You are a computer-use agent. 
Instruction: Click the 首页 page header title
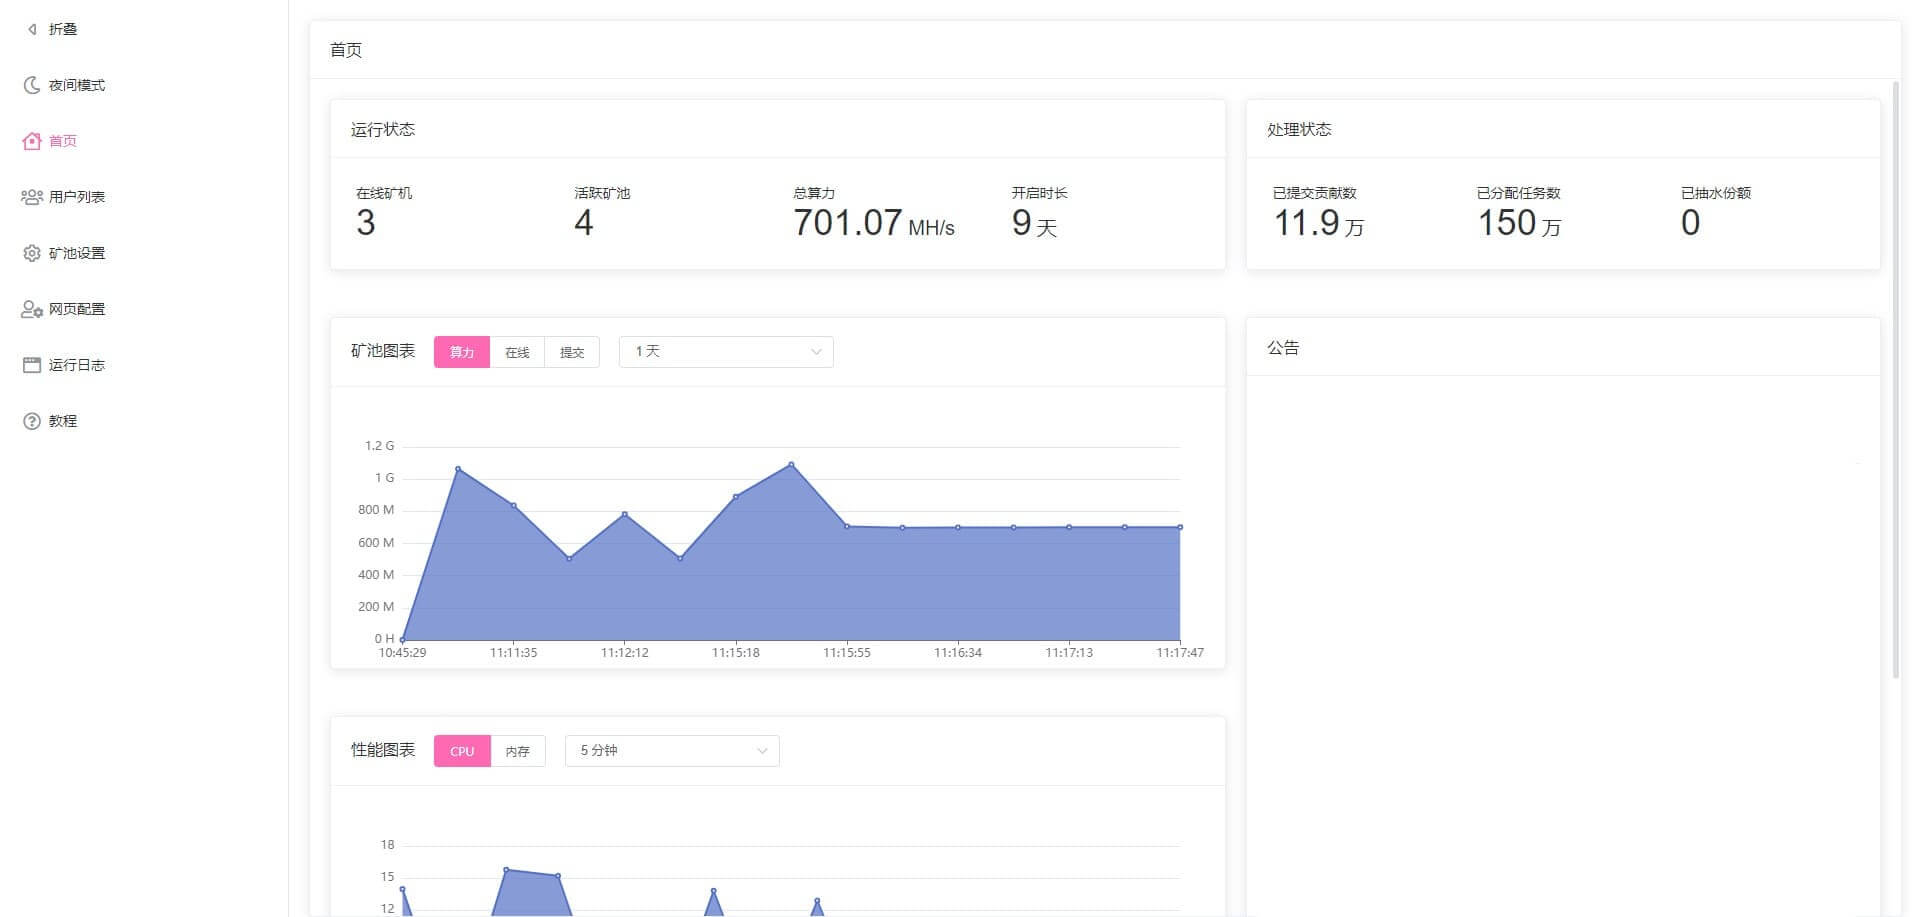point(346,50)
